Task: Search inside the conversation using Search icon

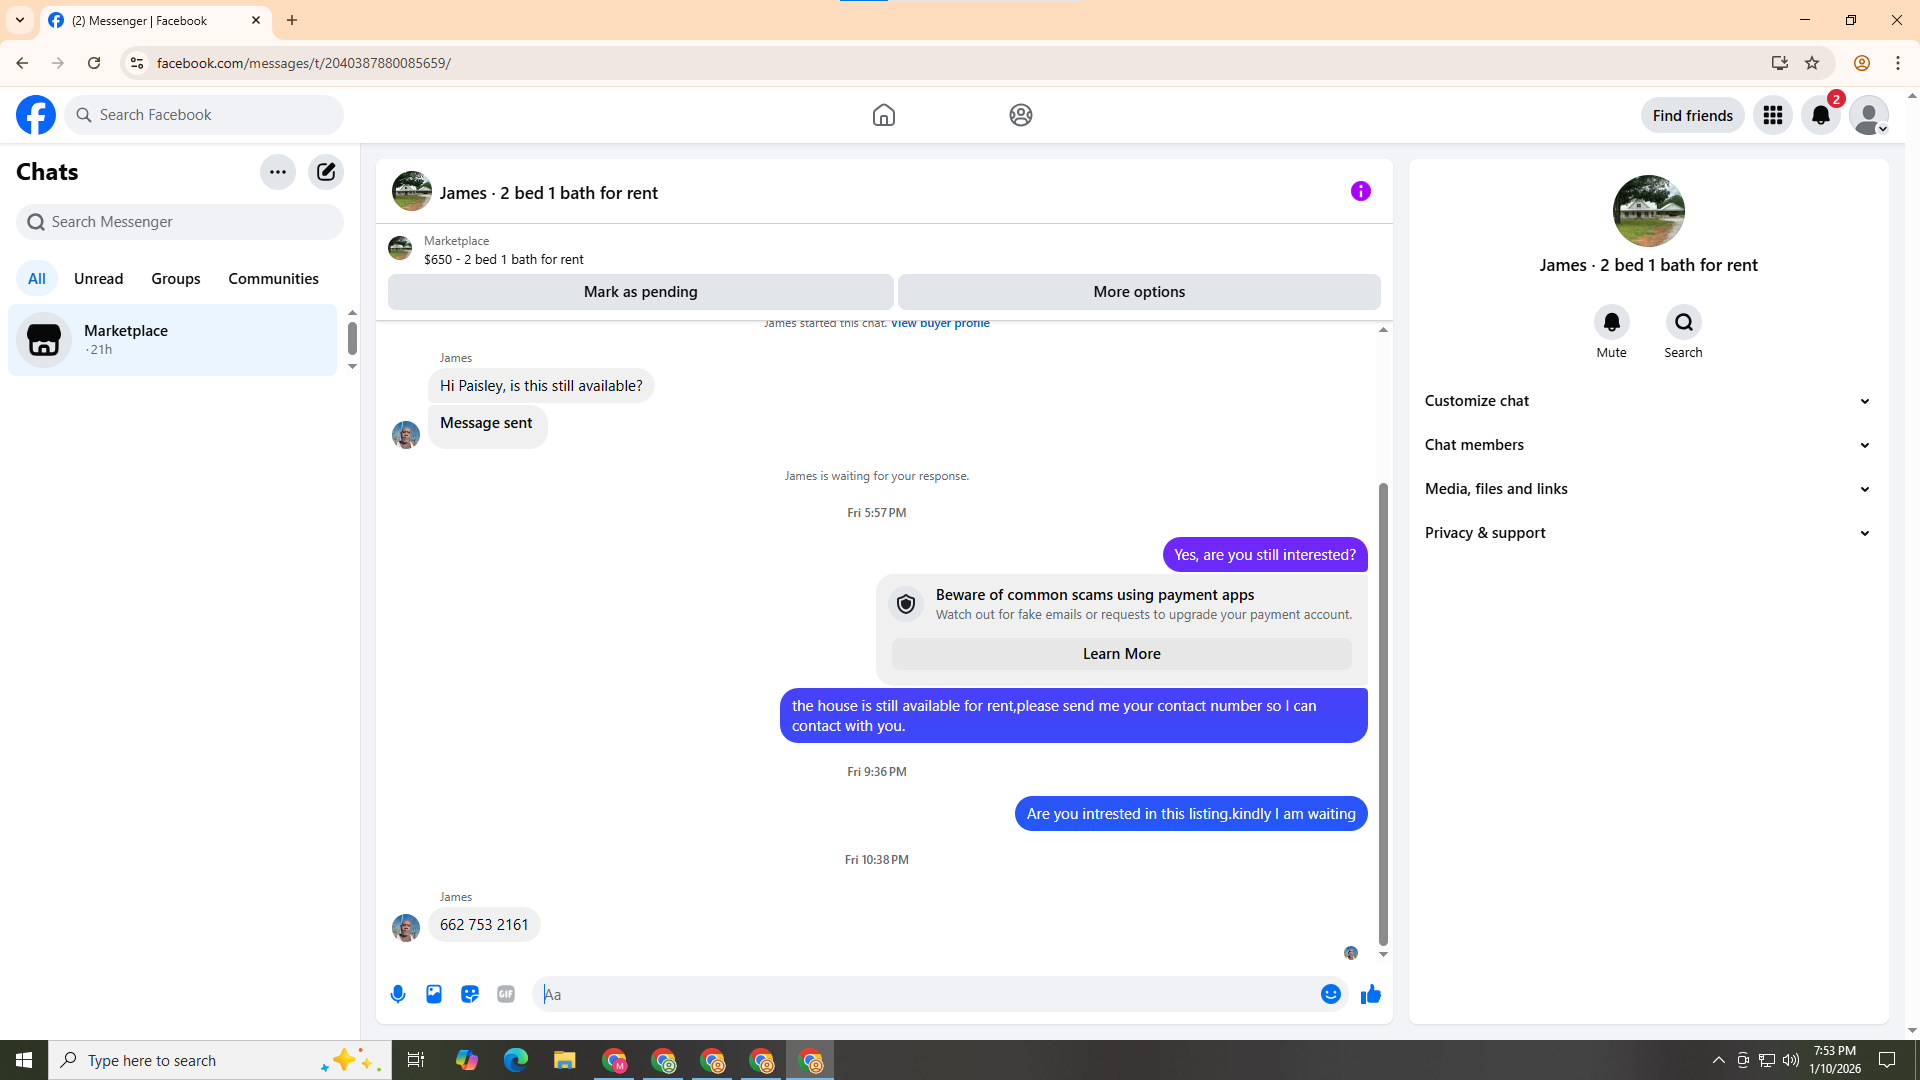Action: (1683, 323)
